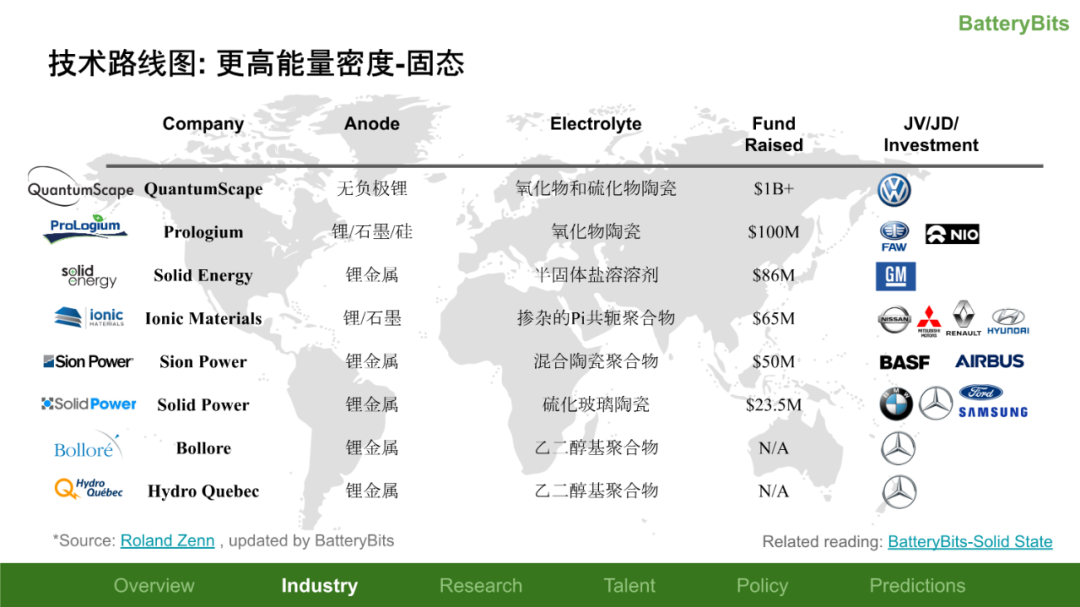Image resolution: width=1080 pixels, height=607 pixels.
Task: Click the 锂/石墨/硅 anode cell
Action: (x=372, y=232)
